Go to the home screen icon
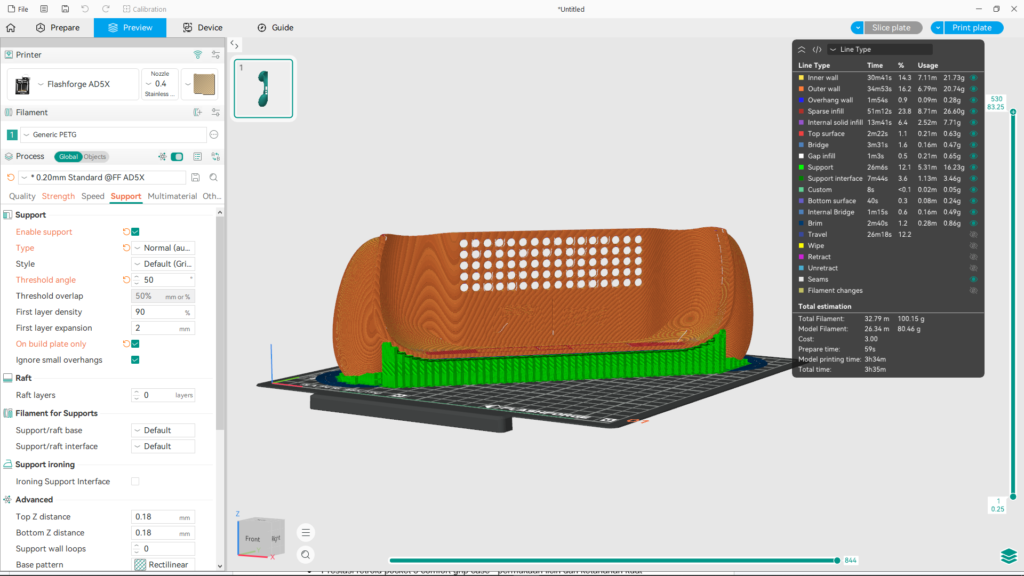The width and height of the screenshot is (1024, 576). point(10,27)
